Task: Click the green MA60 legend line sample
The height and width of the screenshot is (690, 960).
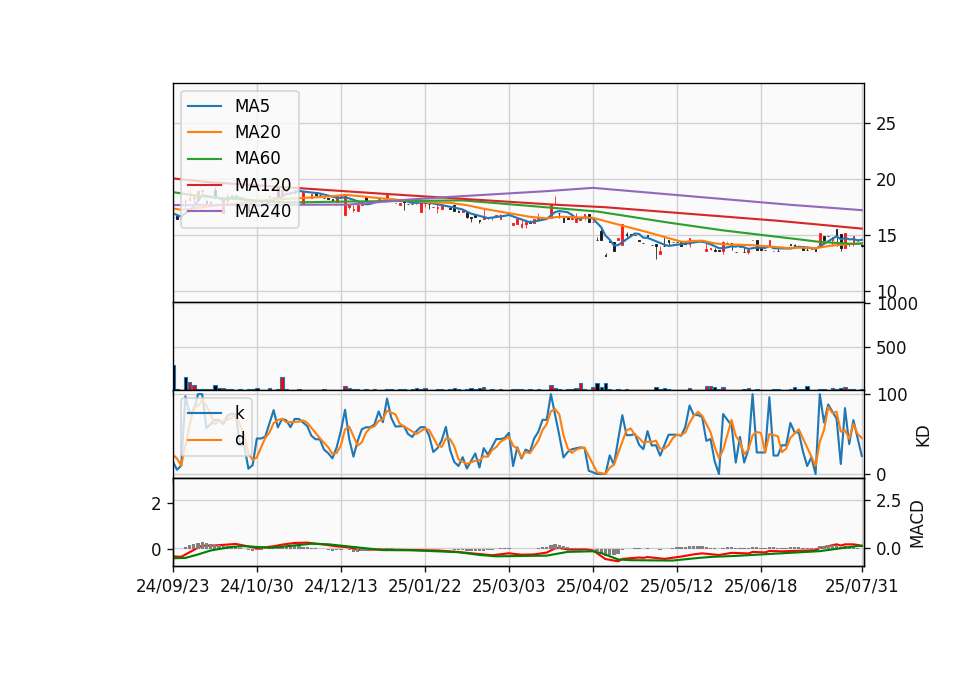Action: click(x=204, y=159)
